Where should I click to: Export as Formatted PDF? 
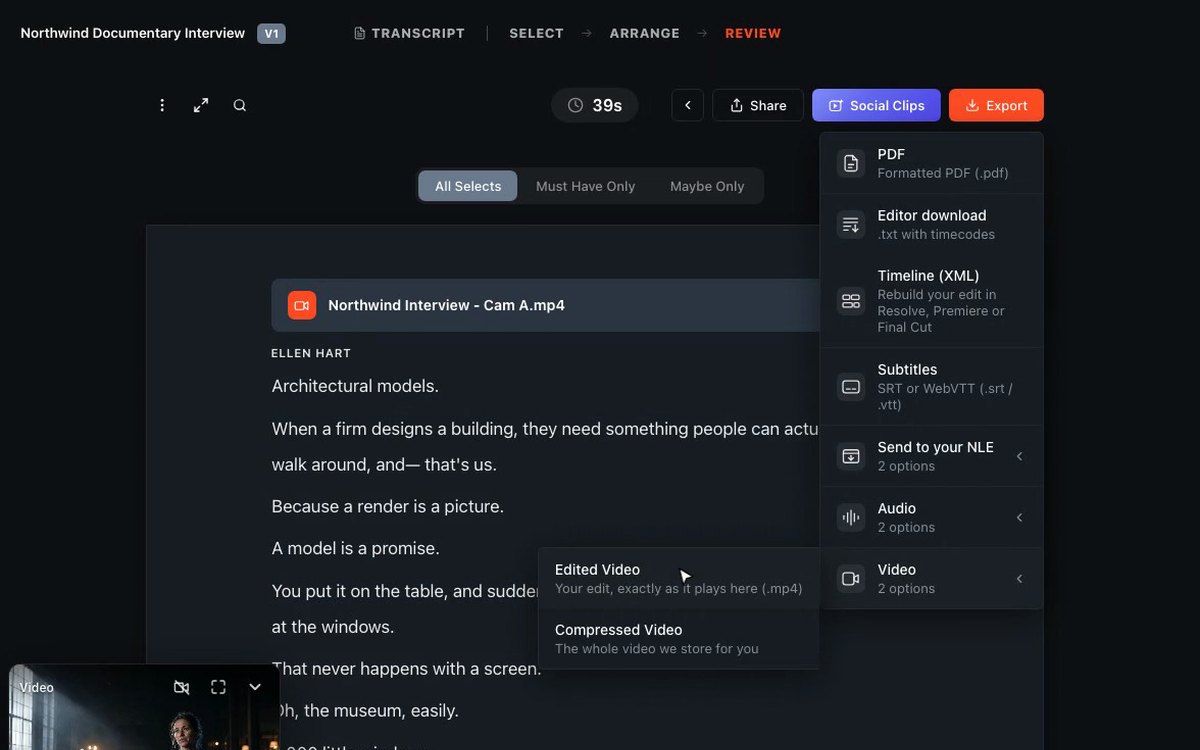(x=931, y=163)
